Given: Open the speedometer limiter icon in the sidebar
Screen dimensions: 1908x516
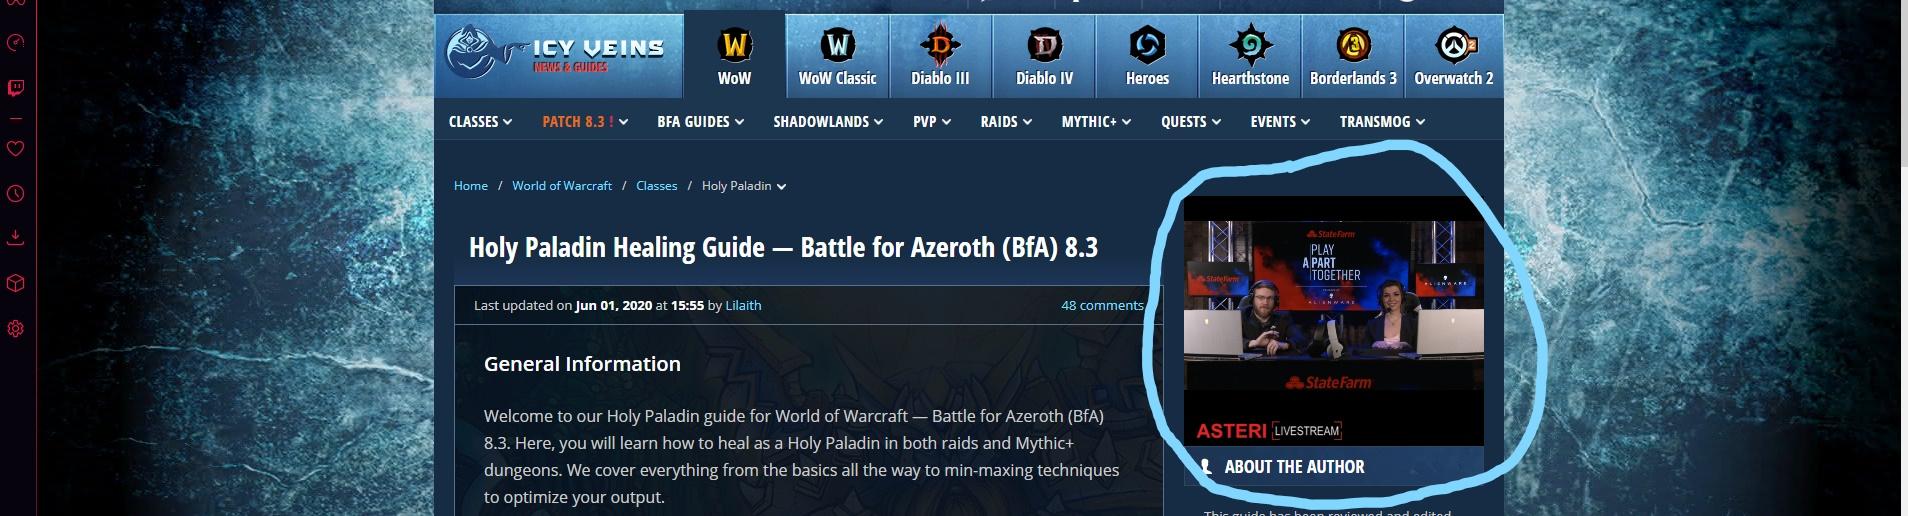Looking at the screenshot, I should pyautogui.click(x=16, y=43).
